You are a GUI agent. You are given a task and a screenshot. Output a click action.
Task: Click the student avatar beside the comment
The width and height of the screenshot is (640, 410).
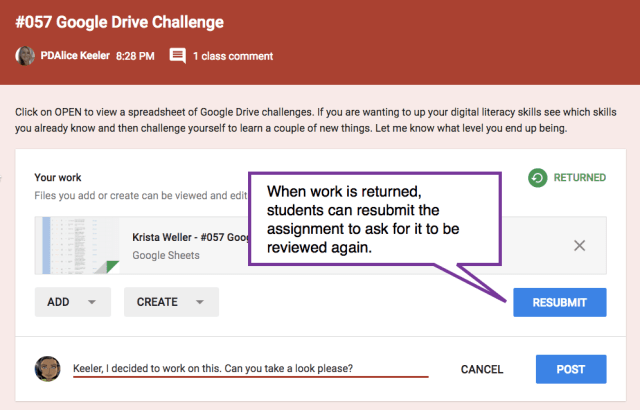pos(47,369)
